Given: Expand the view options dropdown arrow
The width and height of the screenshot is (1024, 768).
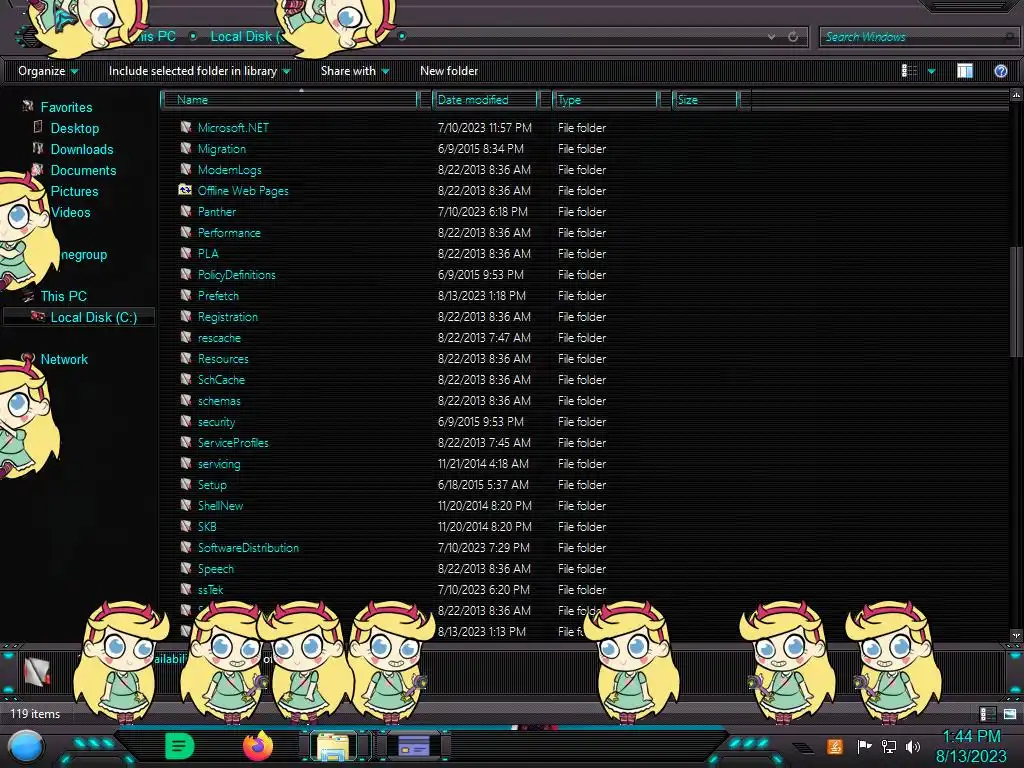Looking at the screenshot, I should tap(931, 71).
